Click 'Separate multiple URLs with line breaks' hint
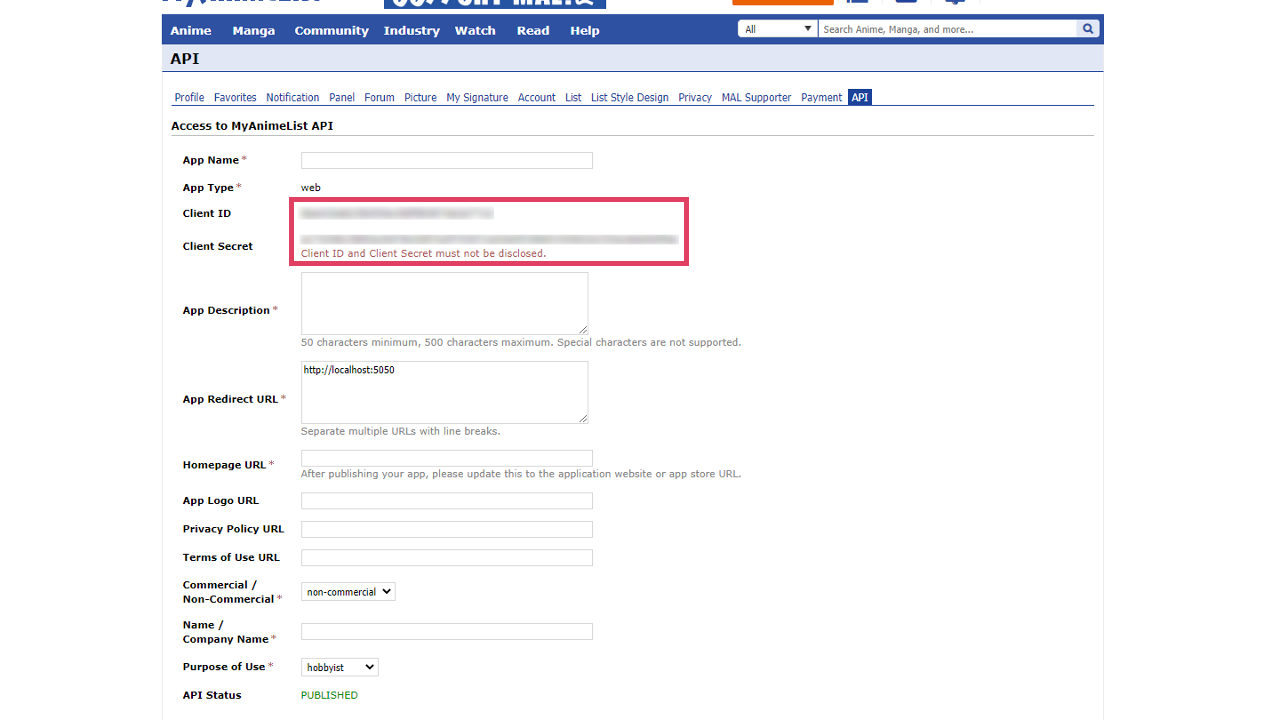The width and height of the screenshot is (1280, 720). pyautogui.click(x=400, y=431)
